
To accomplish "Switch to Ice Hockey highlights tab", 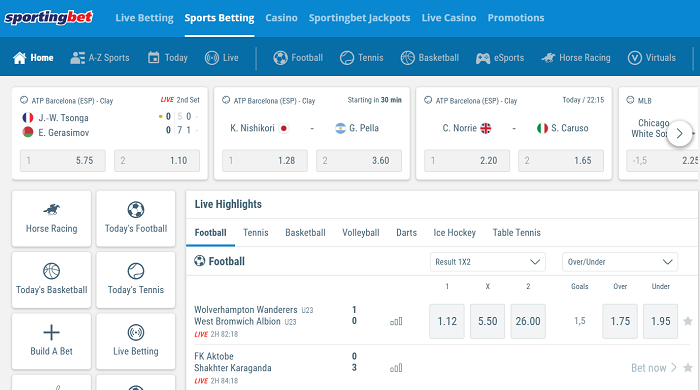I will click(x=454, y=233).
